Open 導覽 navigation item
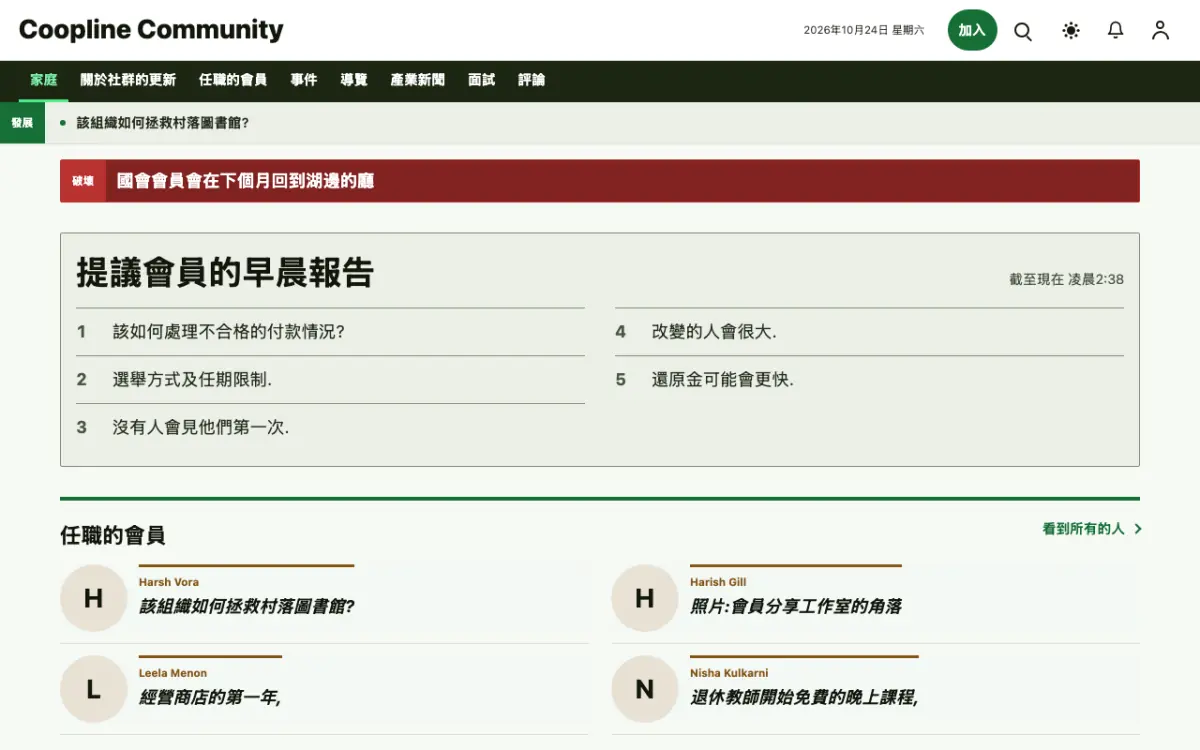 click(354, 80)
